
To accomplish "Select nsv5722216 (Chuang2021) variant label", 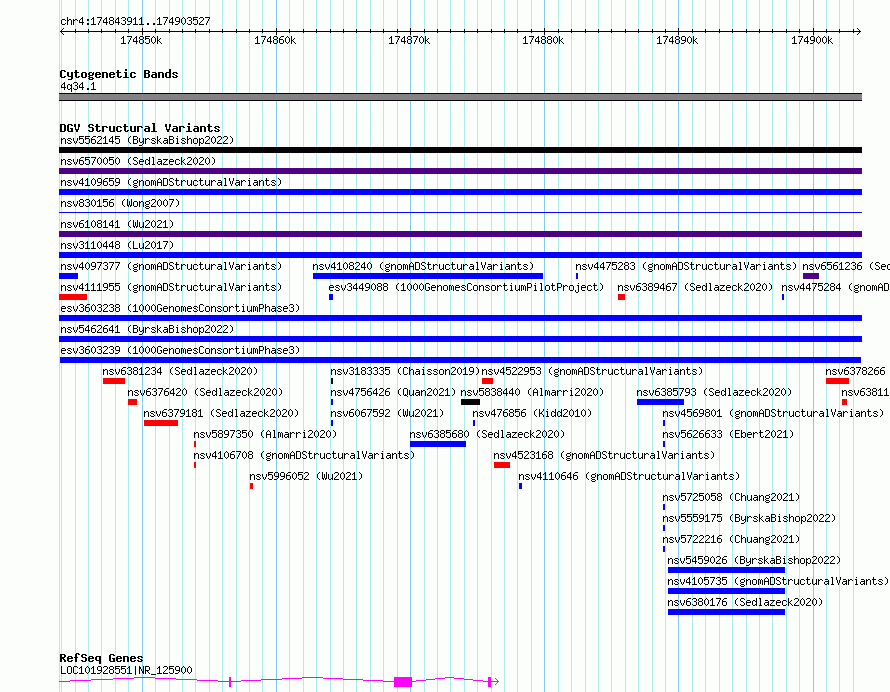I will (x=731, y=539).
